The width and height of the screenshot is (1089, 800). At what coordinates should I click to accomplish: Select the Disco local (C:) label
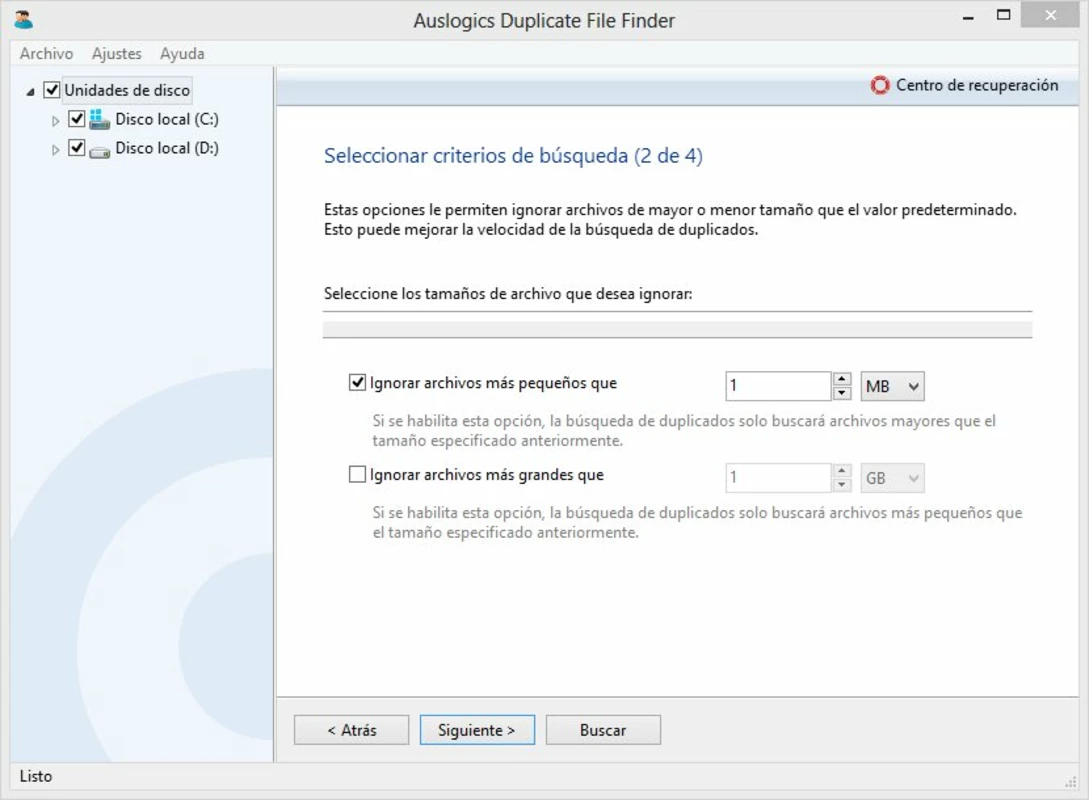(167, 119)
